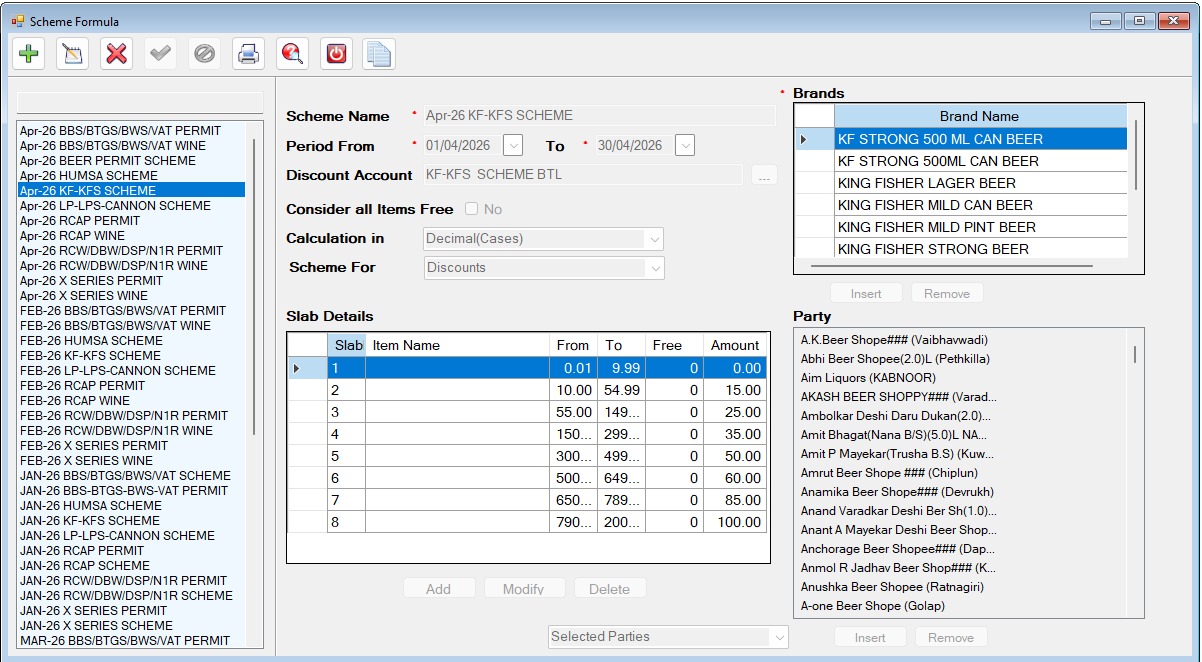This screenshot has width=1202, height=662.
Task: Select Amrut Beer Shope ### (Chiplun) party
Action: tap(889, 473)
